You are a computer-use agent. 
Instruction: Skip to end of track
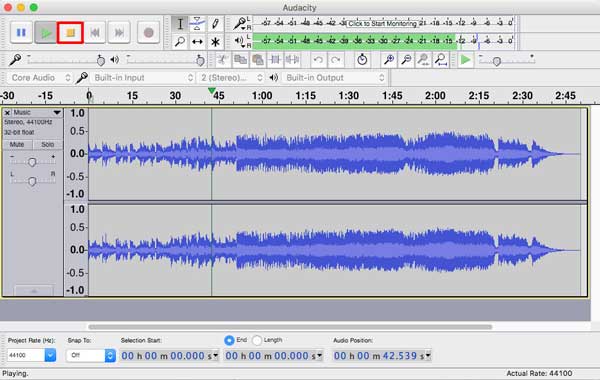tap(119, 33)
